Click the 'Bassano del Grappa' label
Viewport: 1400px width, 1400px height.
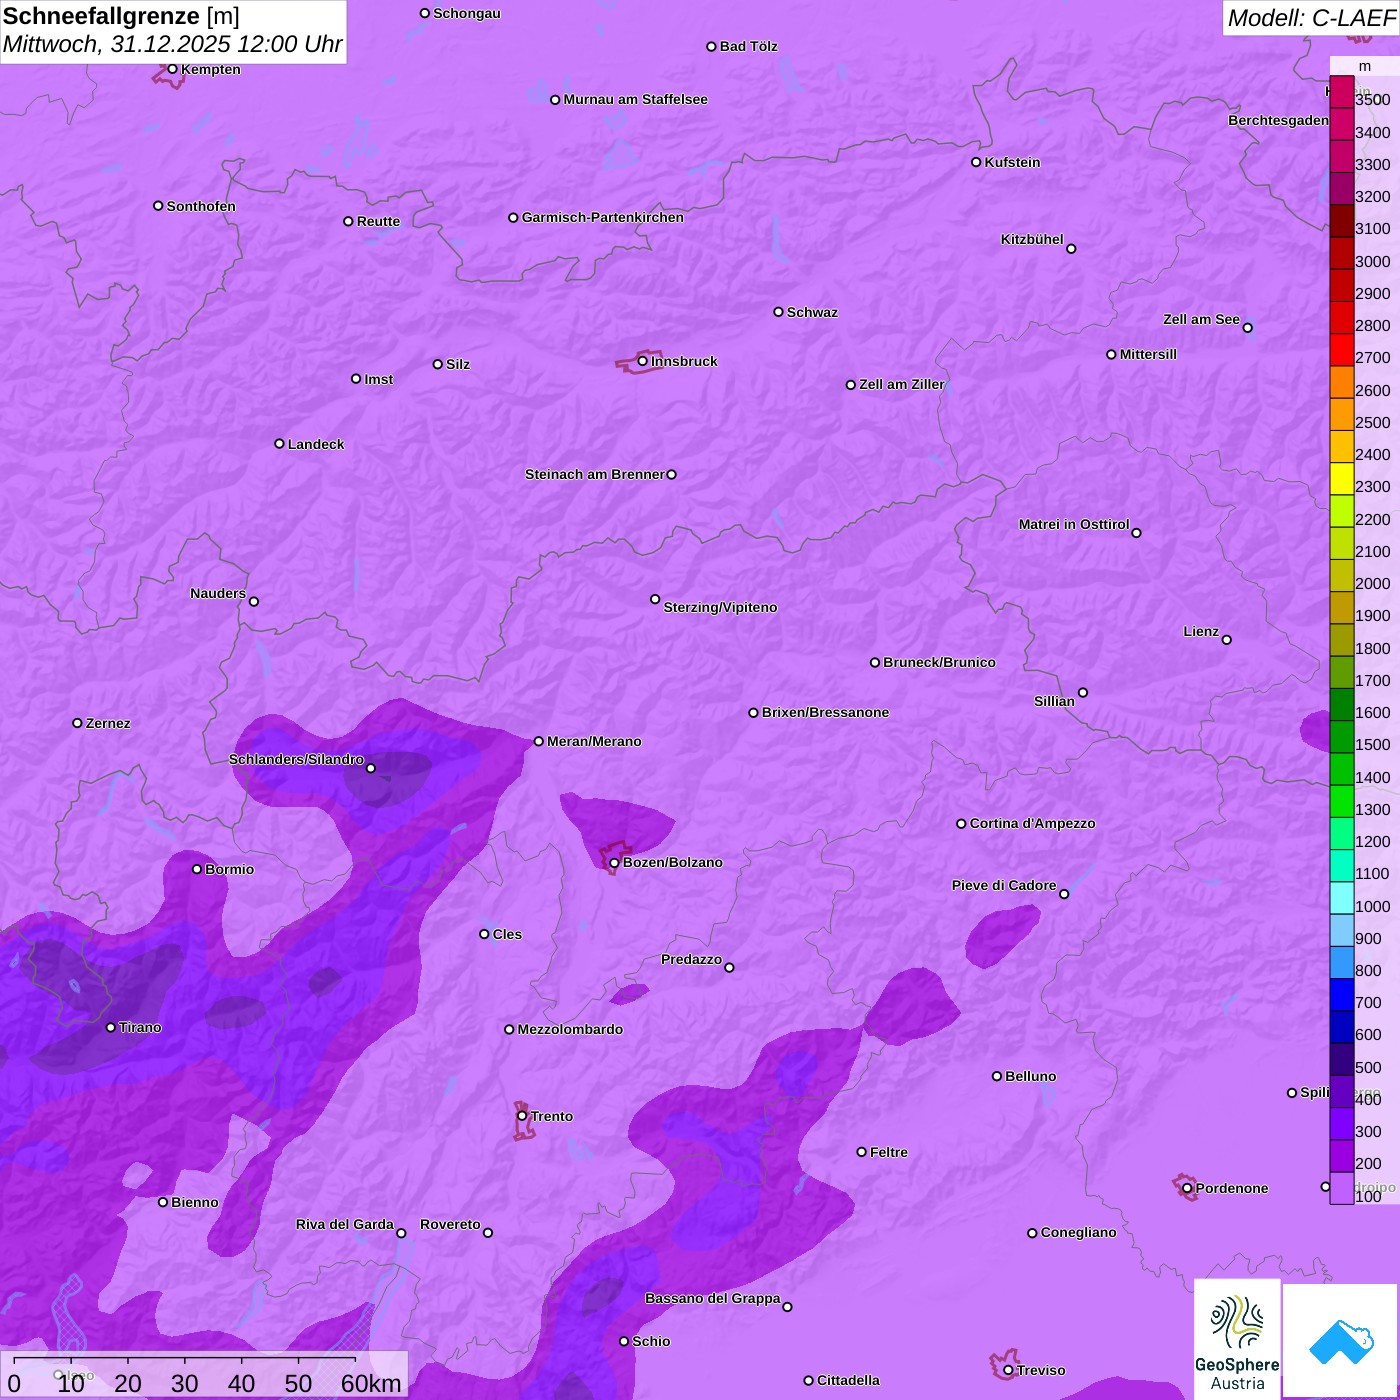click(x=713, y=1298)
